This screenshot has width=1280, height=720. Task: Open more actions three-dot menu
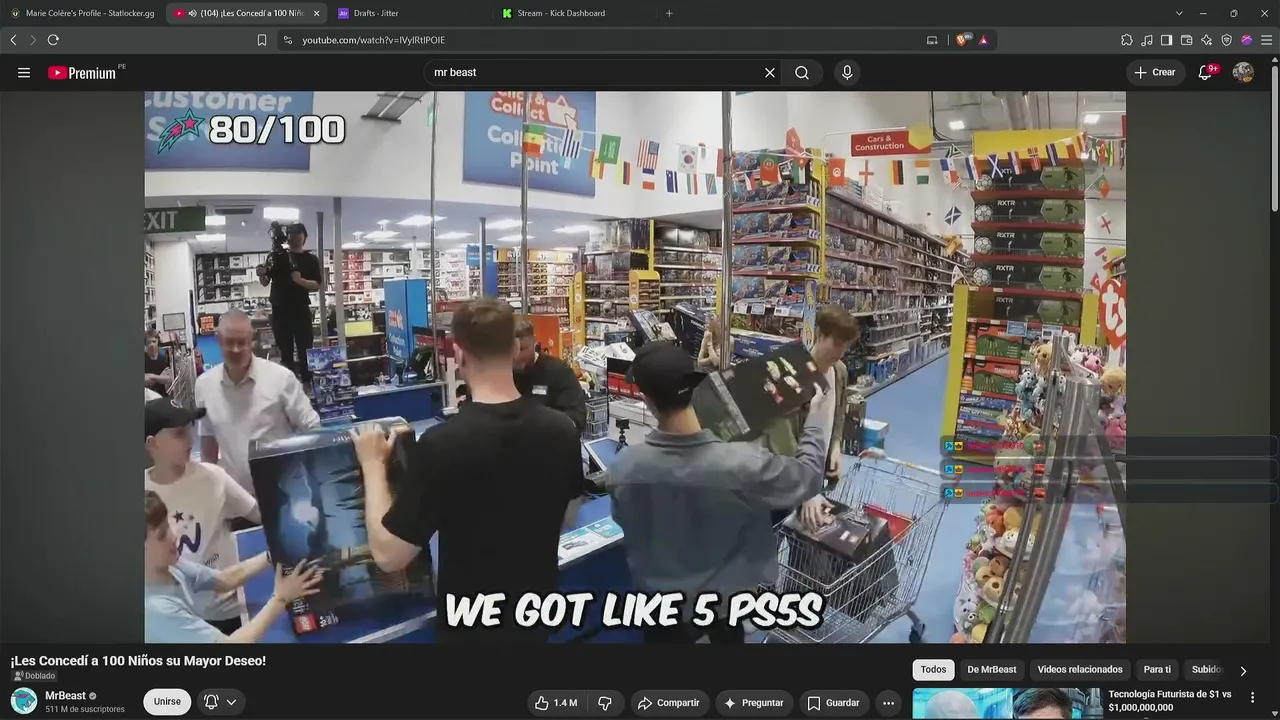pyautogui.click(x=888, y=703)
